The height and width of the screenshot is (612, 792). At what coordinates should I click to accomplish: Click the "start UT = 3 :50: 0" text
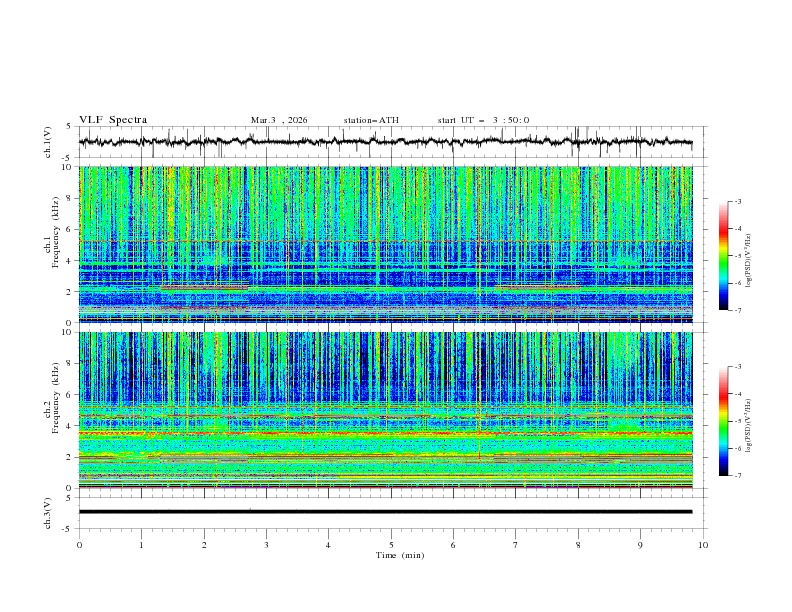(x=483, y=120)
